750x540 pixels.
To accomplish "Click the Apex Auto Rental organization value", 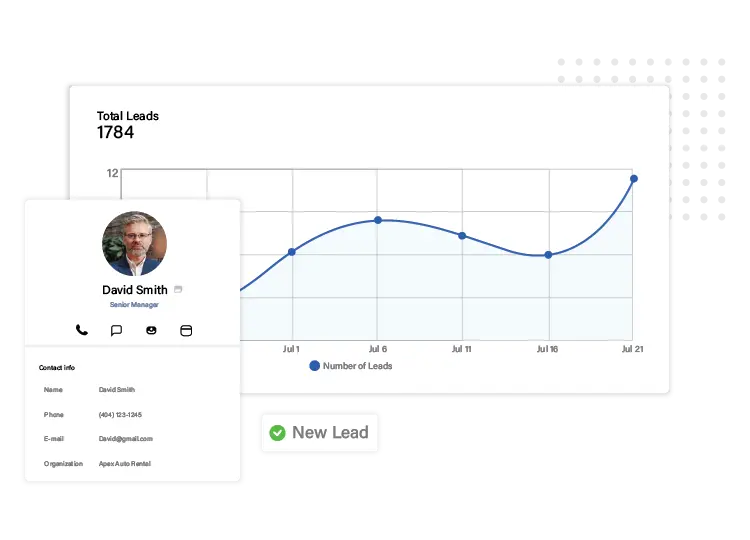I will pyautogui.click(x=125, y=464).
